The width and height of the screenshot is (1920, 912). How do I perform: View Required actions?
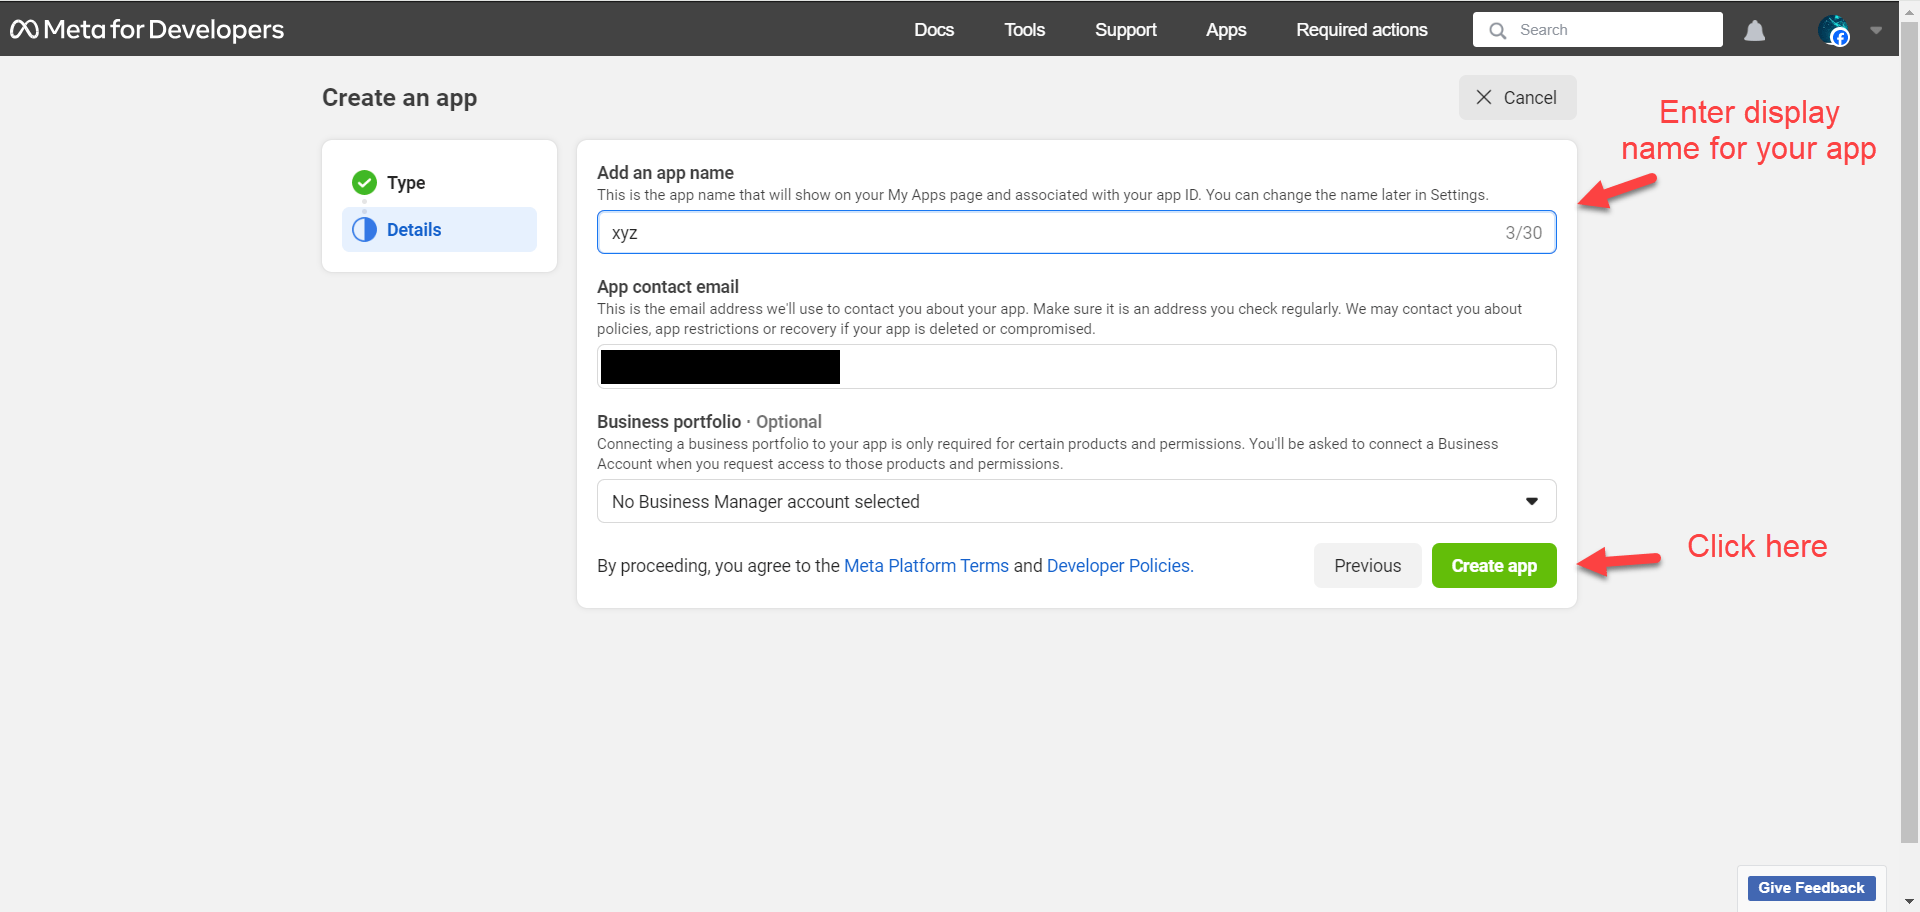[1361, 30]
